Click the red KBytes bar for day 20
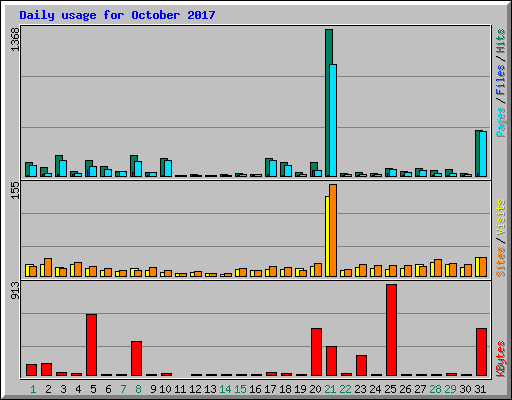This screenshot has height=400, width=512. coord(316,352)
